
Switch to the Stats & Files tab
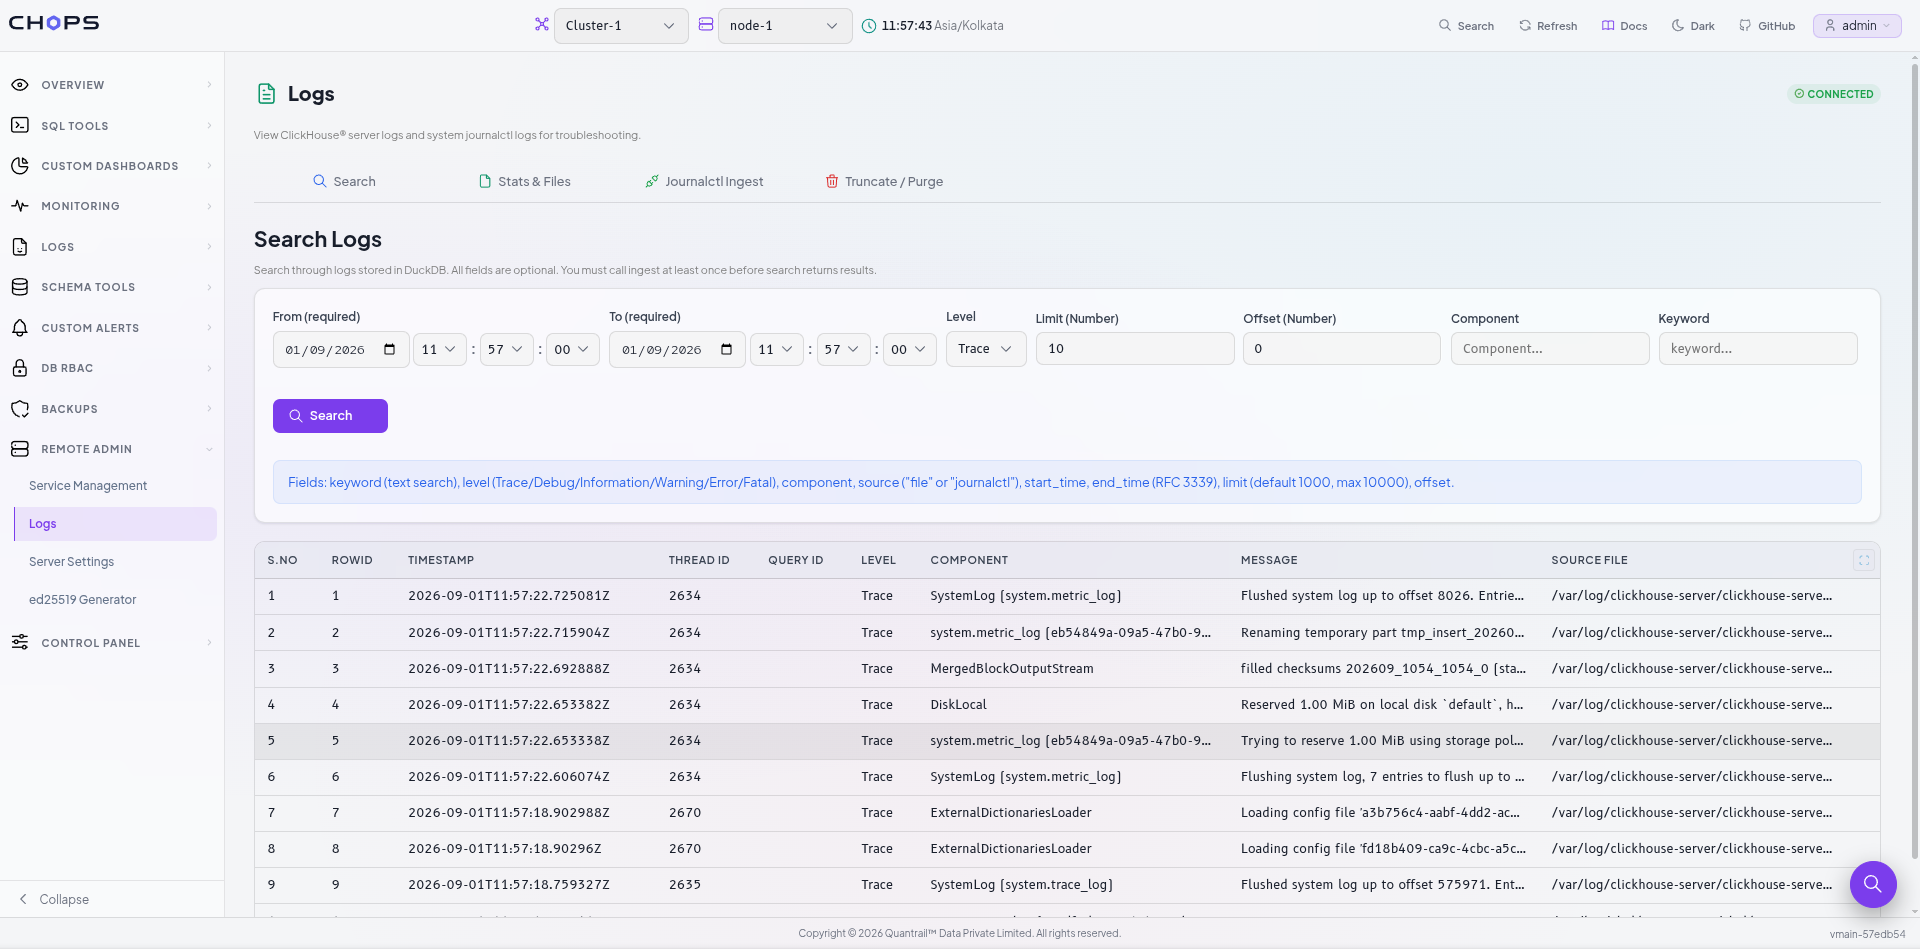coord(525,182)
